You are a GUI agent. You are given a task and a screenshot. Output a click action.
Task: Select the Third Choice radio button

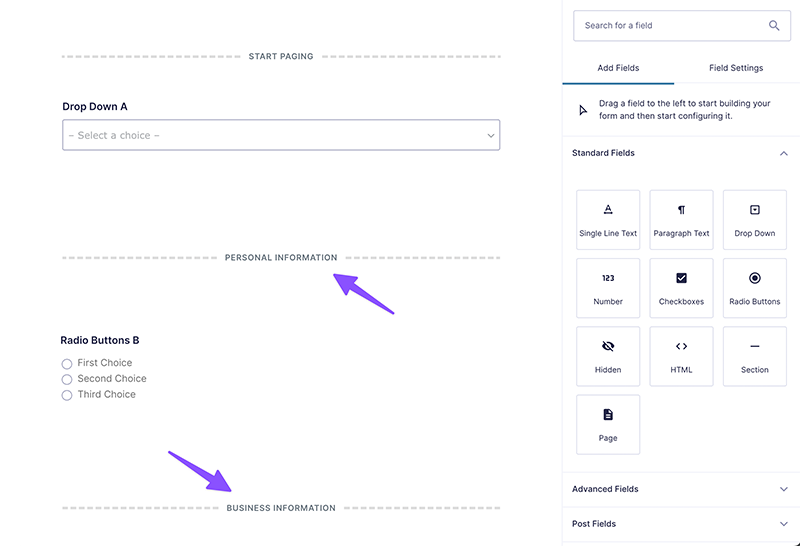point(67,395)
